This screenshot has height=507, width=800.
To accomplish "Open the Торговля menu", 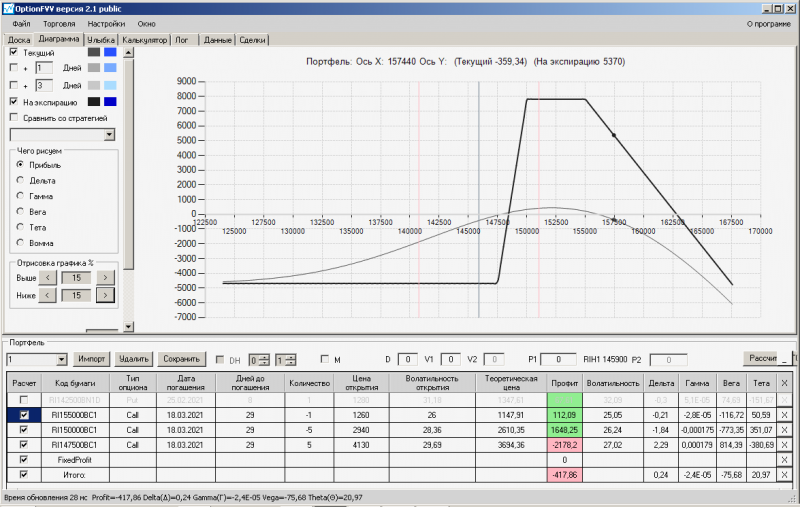I will 59,23.
